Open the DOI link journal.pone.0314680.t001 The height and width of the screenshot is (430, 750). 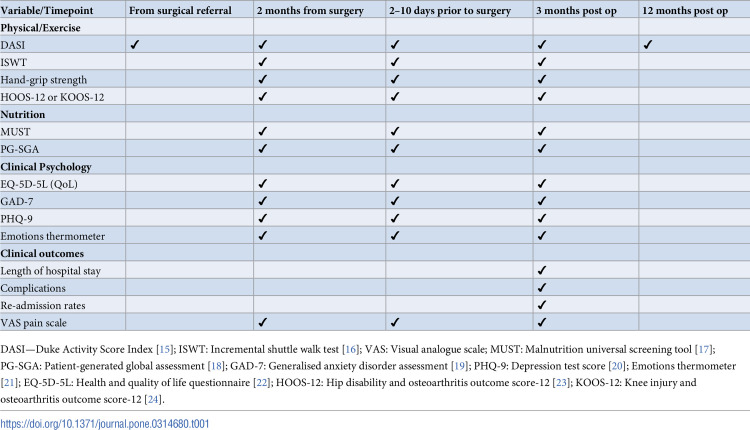[x=105, y=424]
